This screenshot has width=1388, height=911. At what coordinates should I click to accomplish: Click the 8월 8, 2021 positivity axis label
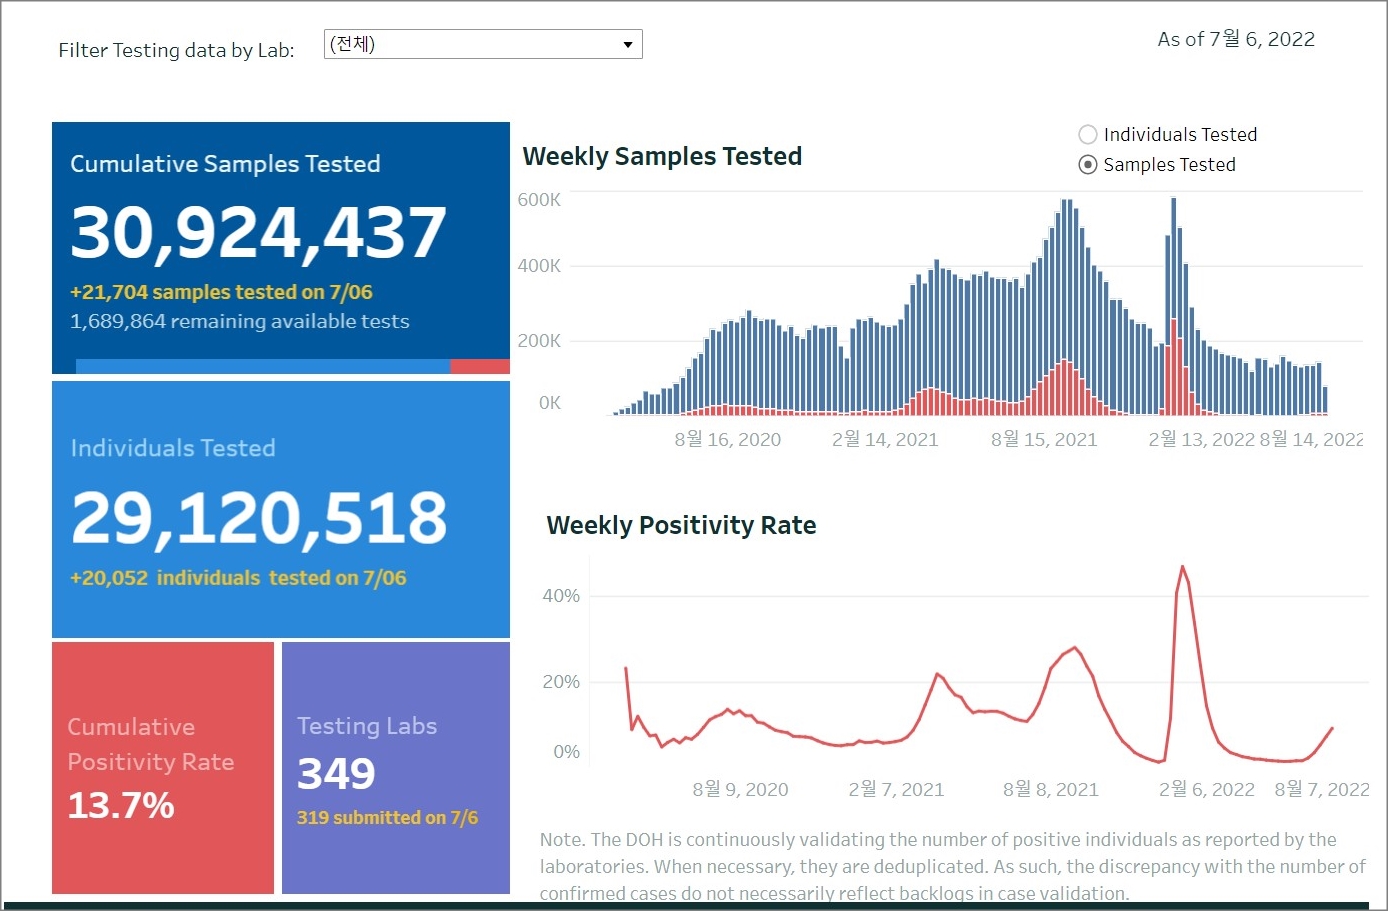tap(1051, 789)
